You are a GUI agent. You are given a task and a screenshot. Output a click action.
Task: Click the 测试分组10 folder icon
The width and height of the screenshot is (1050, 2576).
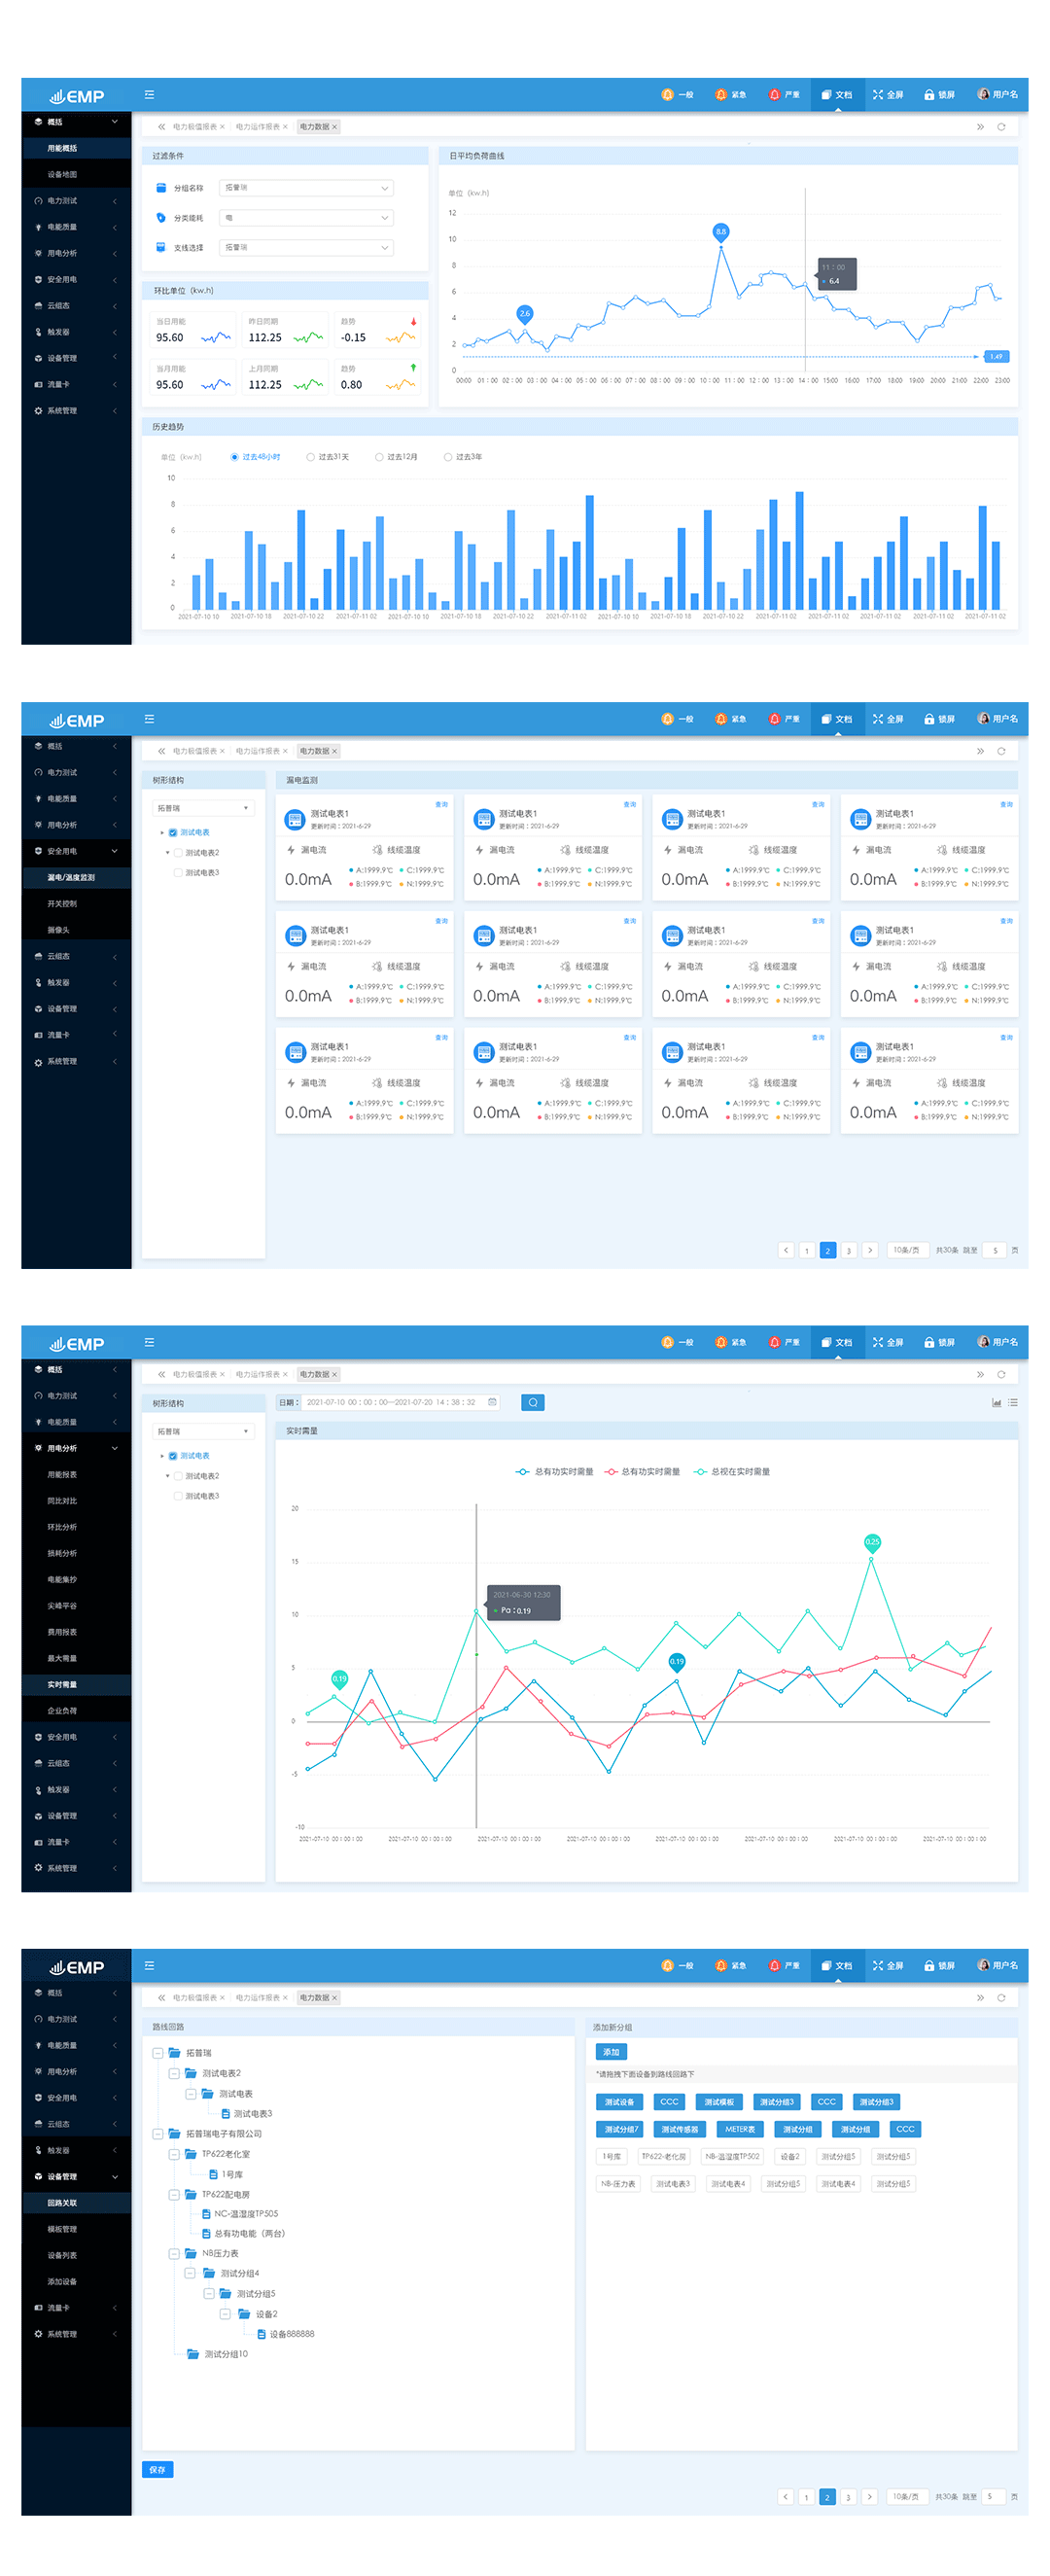tap(193, 2354)
